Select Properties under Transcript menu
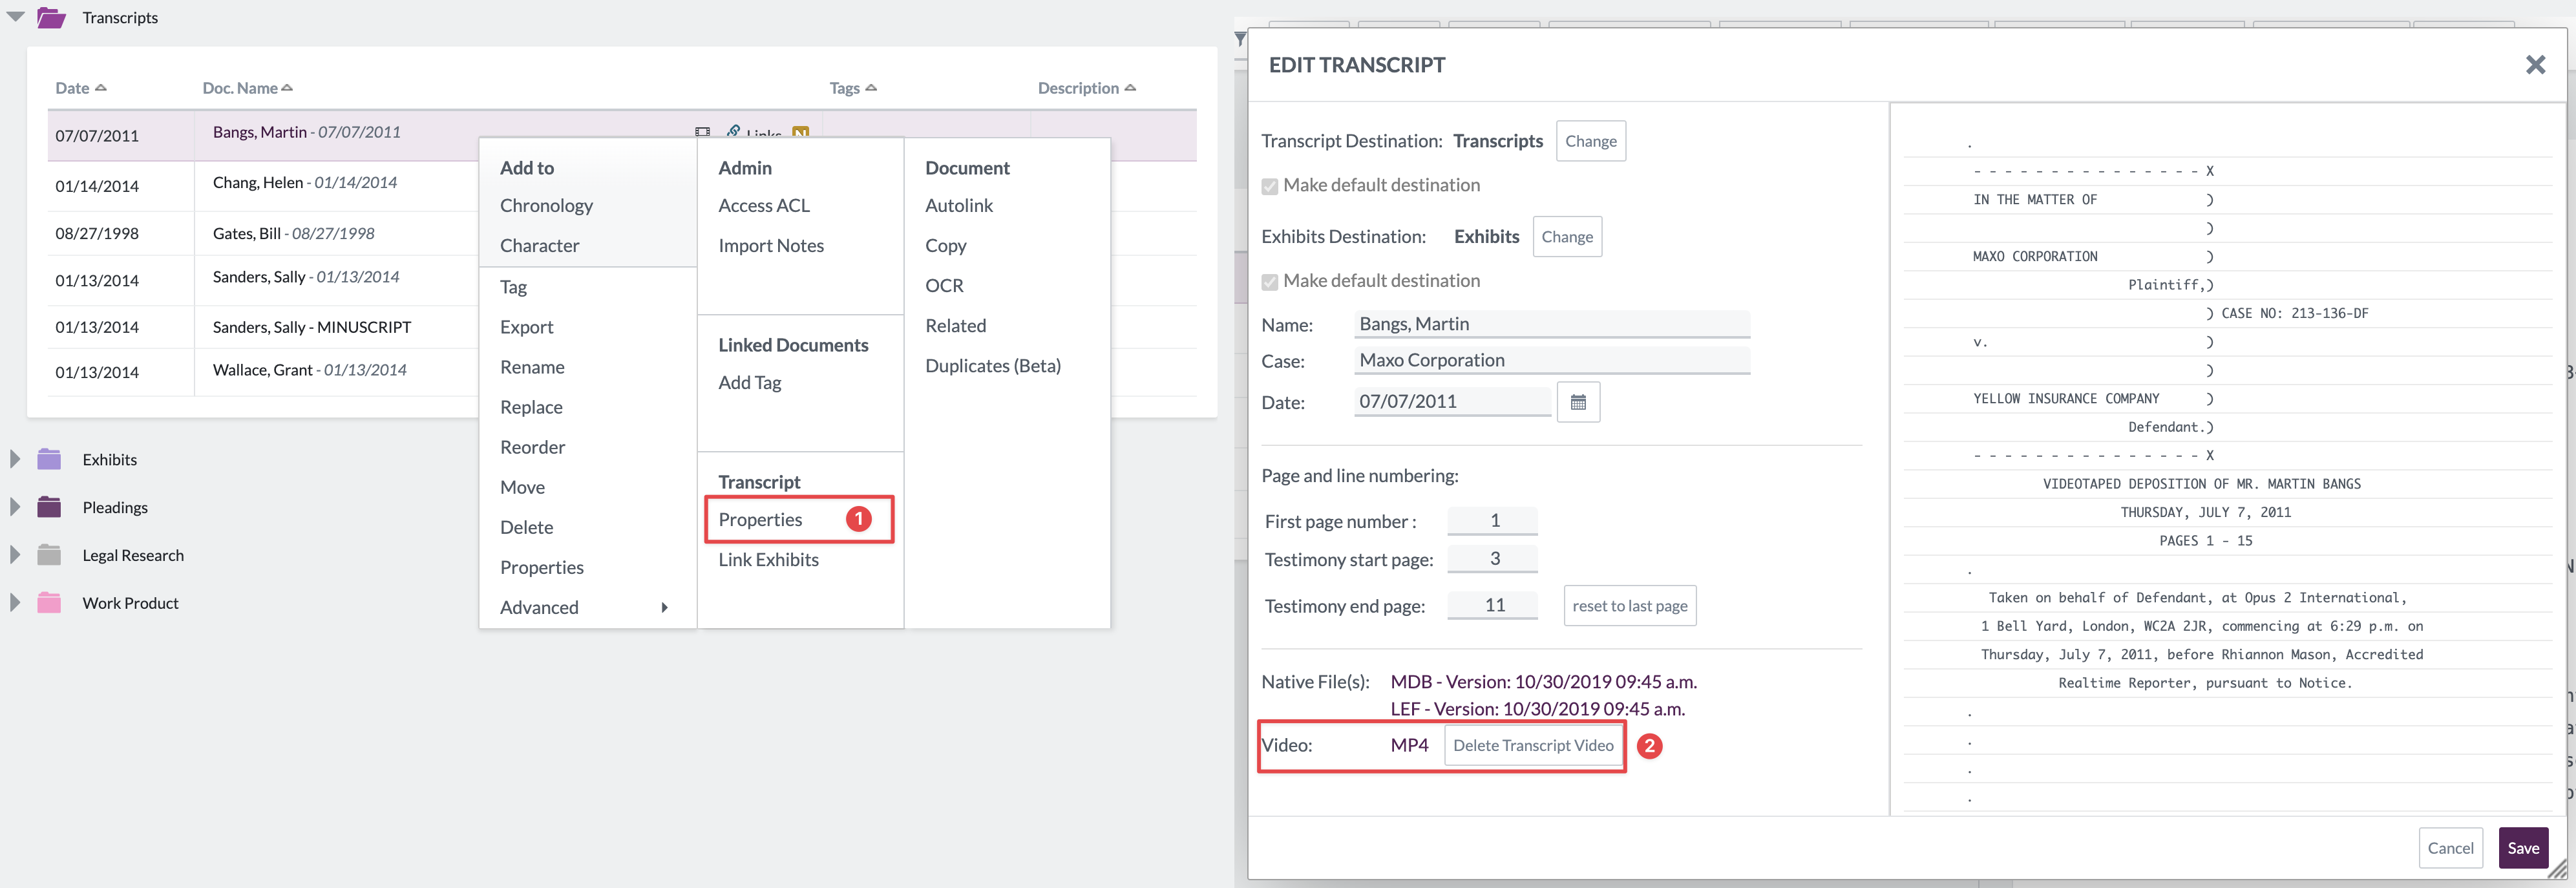 760,520
